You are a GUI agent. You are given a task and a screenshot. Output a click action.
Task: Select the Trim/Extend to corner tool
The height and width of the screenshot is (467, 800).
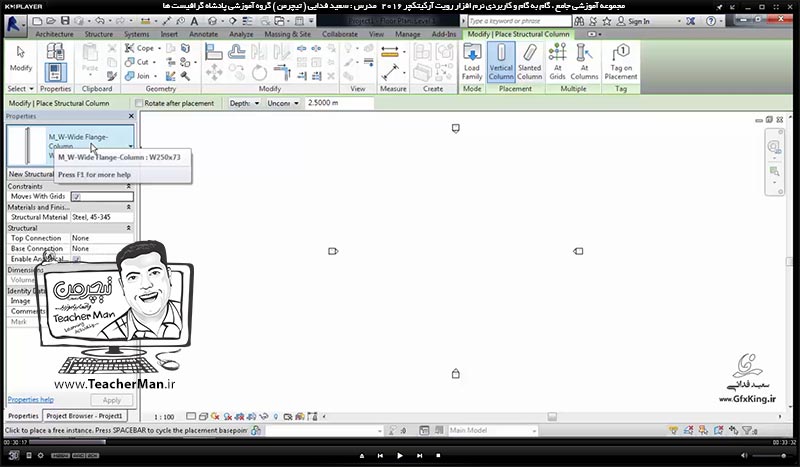pyautogui.click(x=282, y=72)
